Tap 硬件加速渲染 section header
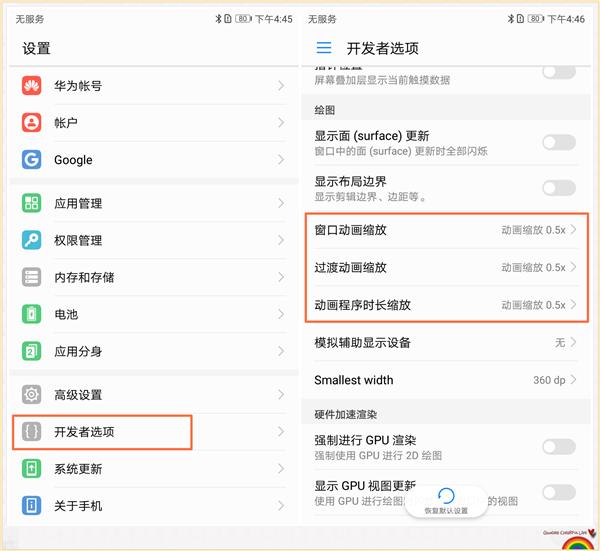This screenshot has width=600, height=551. [x=345, y=414]
